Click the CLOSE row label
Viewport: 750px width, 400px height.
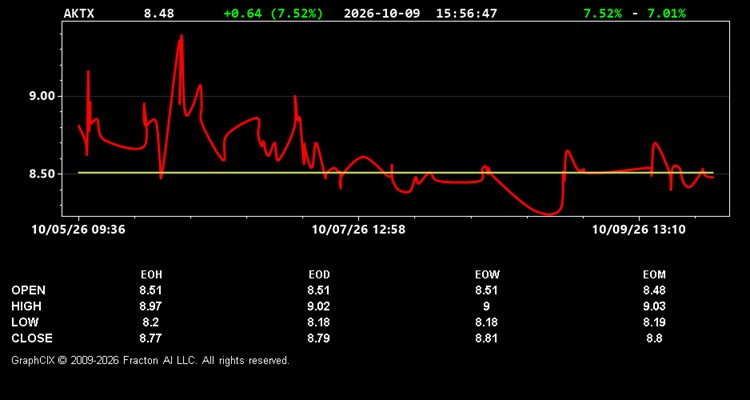pyautogui.click(x=32, y=338)
